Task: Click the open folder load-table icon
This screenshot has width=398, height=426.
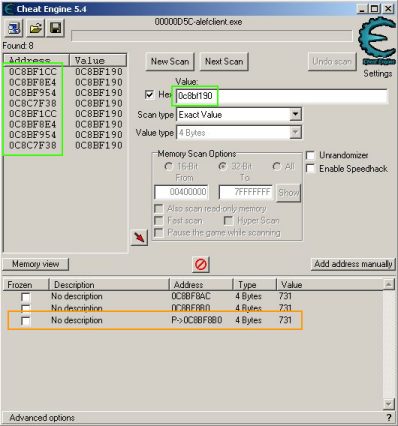Action: pos(35,28)
